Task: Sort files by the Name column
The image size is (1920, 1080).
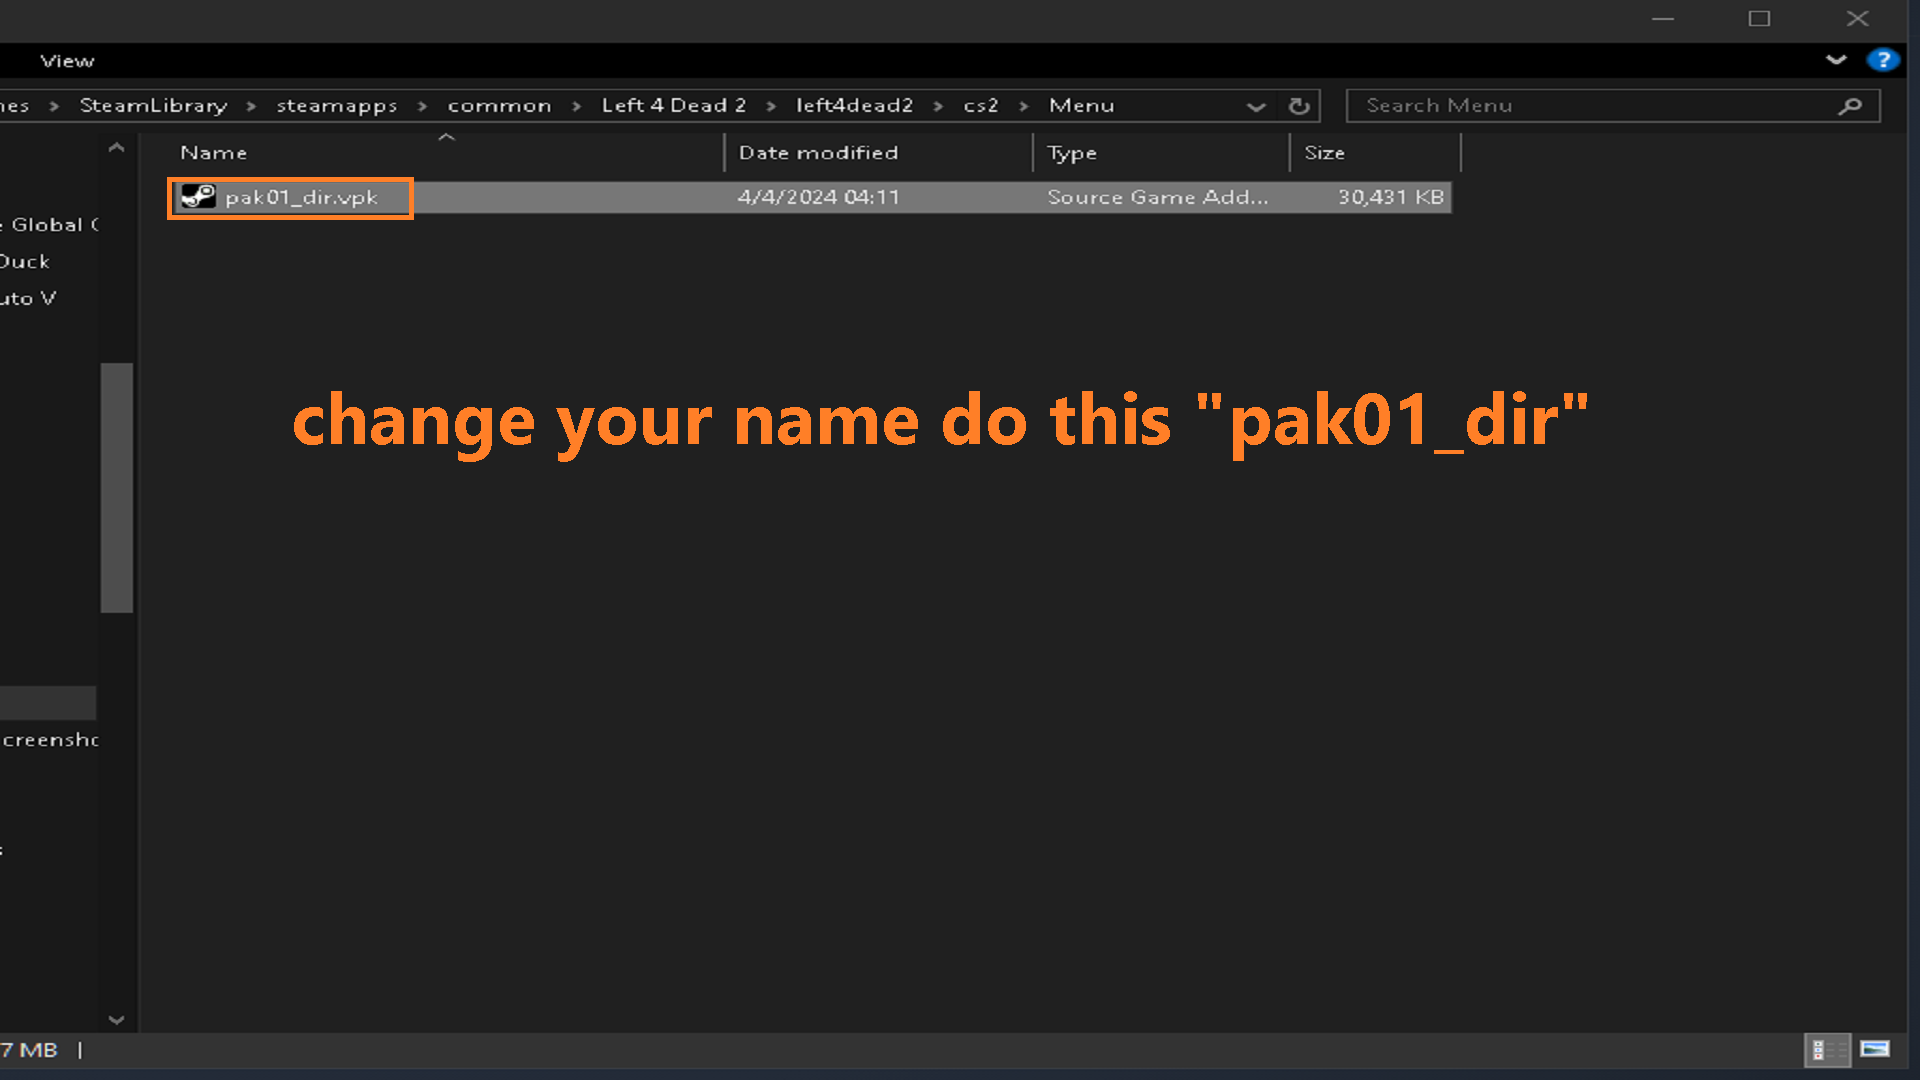Action: pyautogui.click(x=214, y=153)
